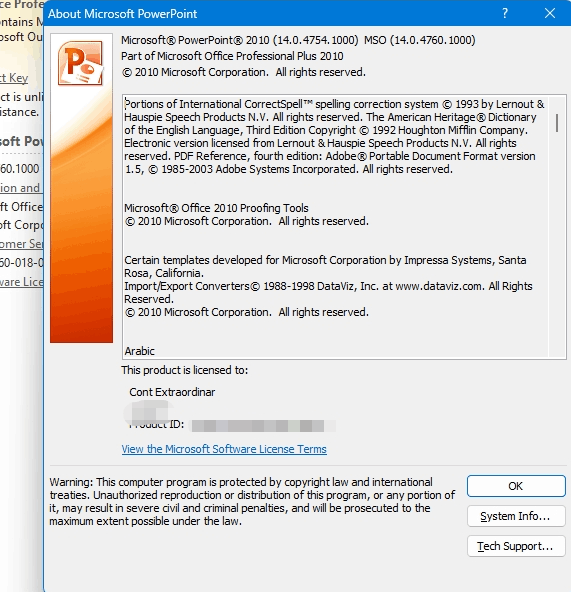Click 'Part of Microsoft Office Professional Plus 2010'

click(232, 56)
